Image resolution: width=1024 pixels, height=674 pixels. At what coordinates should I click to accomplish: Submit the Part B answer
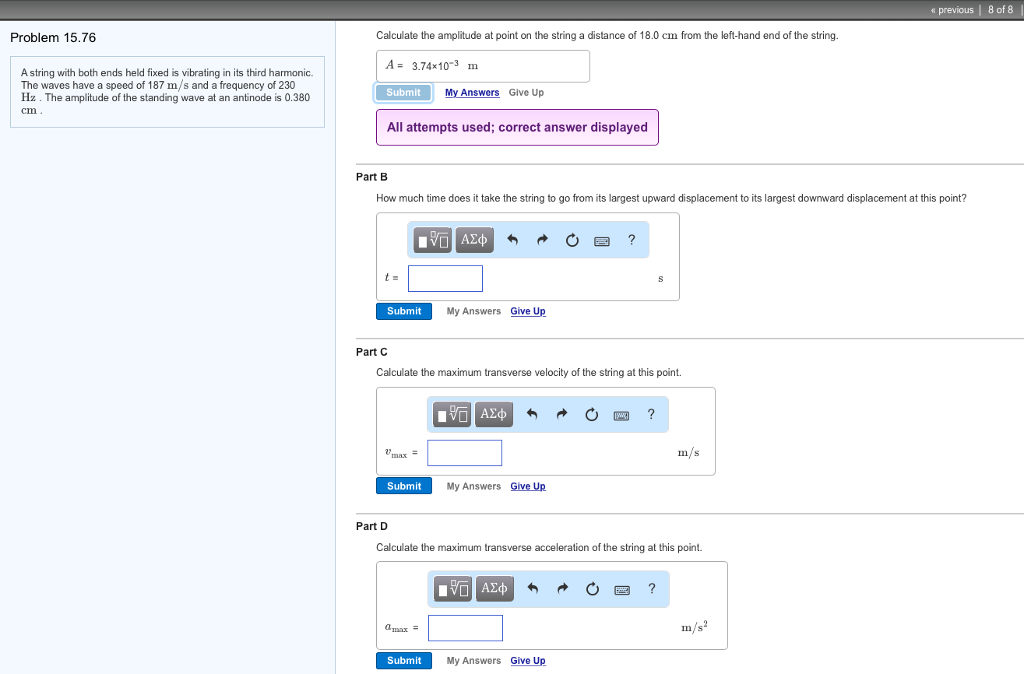(403, 311)
